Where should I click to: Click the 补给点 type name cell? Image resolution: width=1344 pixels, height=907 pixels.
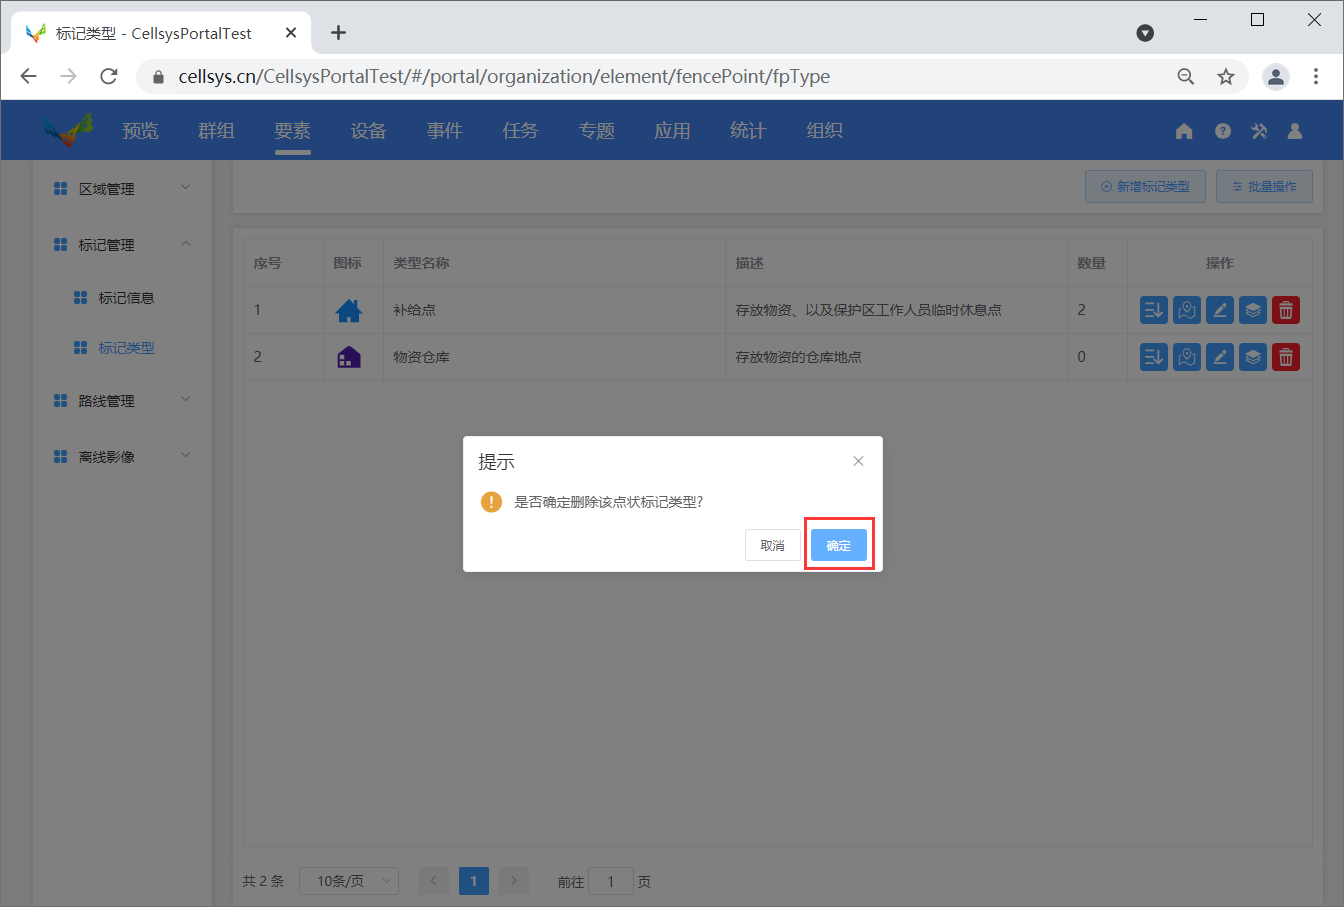point(554,310)
